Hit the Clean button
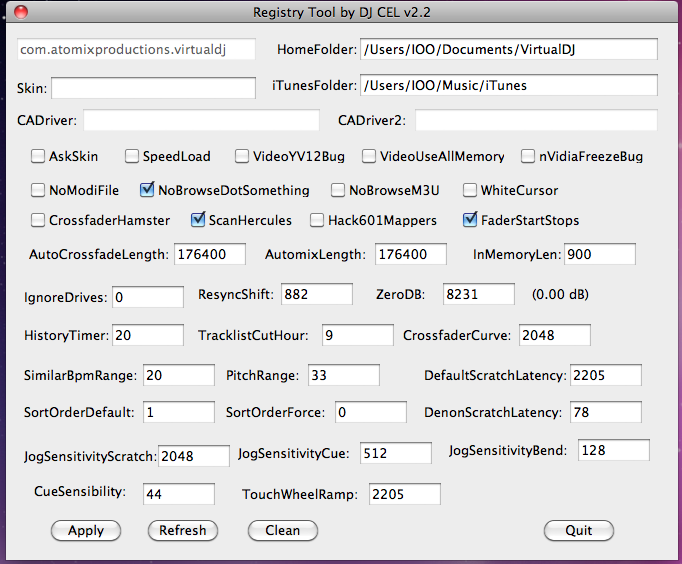This screenshot has height=564, width=682. tap(282, 530)
